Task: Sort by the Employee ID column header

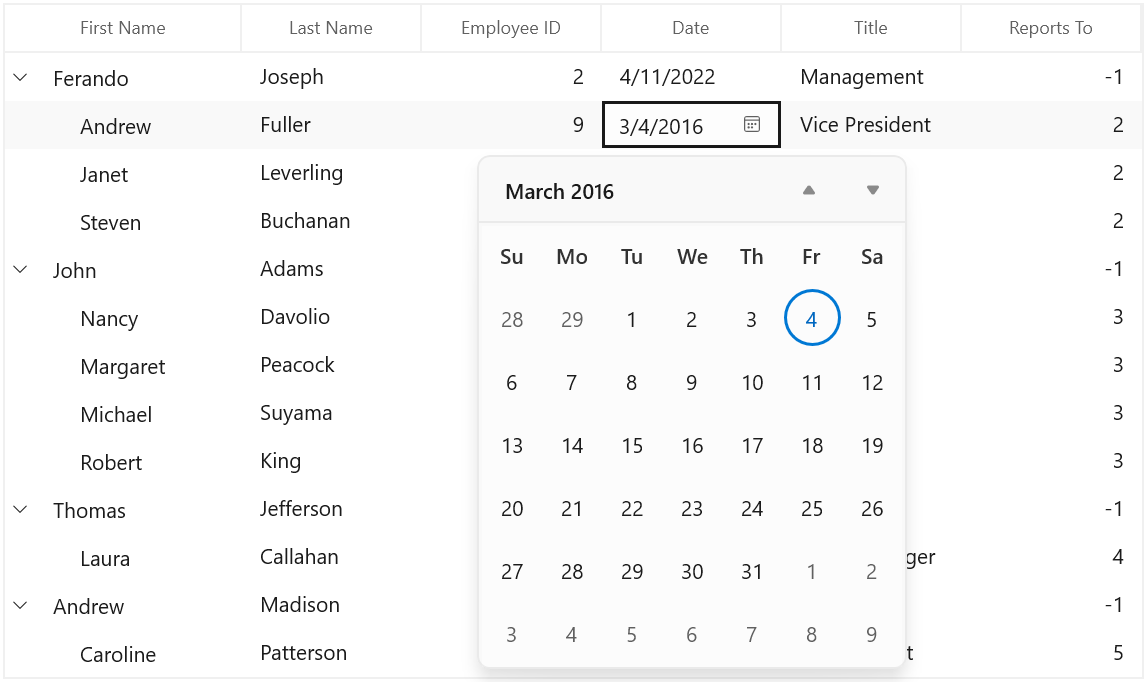Action: coord(511,28)
